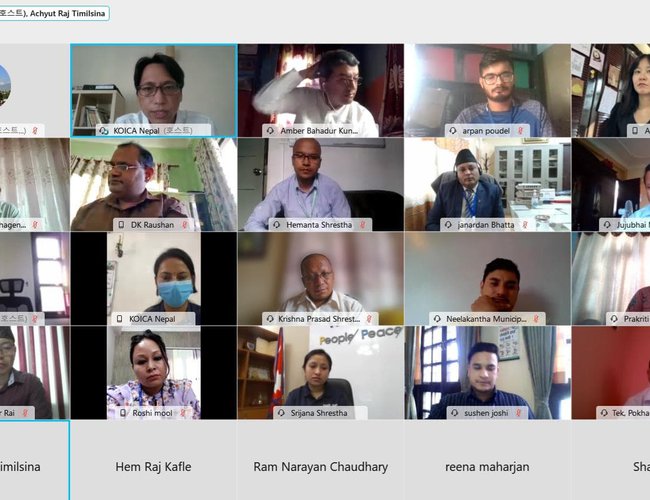Click the headset icon next to Amber Bahadur Kun
Viewport: 650px width, 500px height.
(270, 131)
